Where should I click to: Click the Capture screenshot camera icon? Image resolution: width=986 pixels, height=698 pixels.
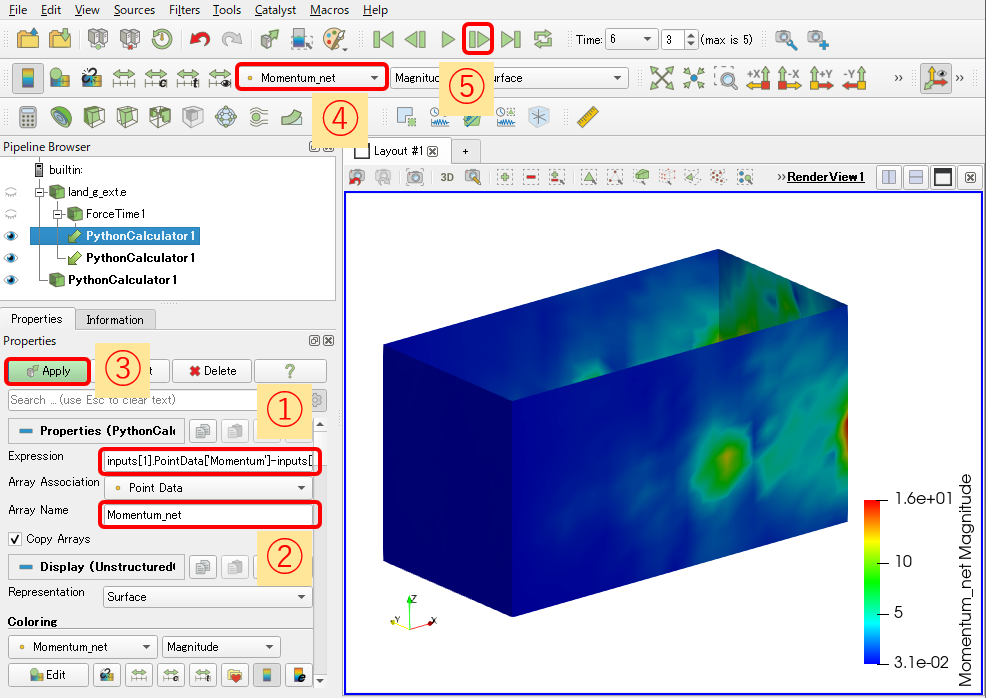(x=415, y=177)
